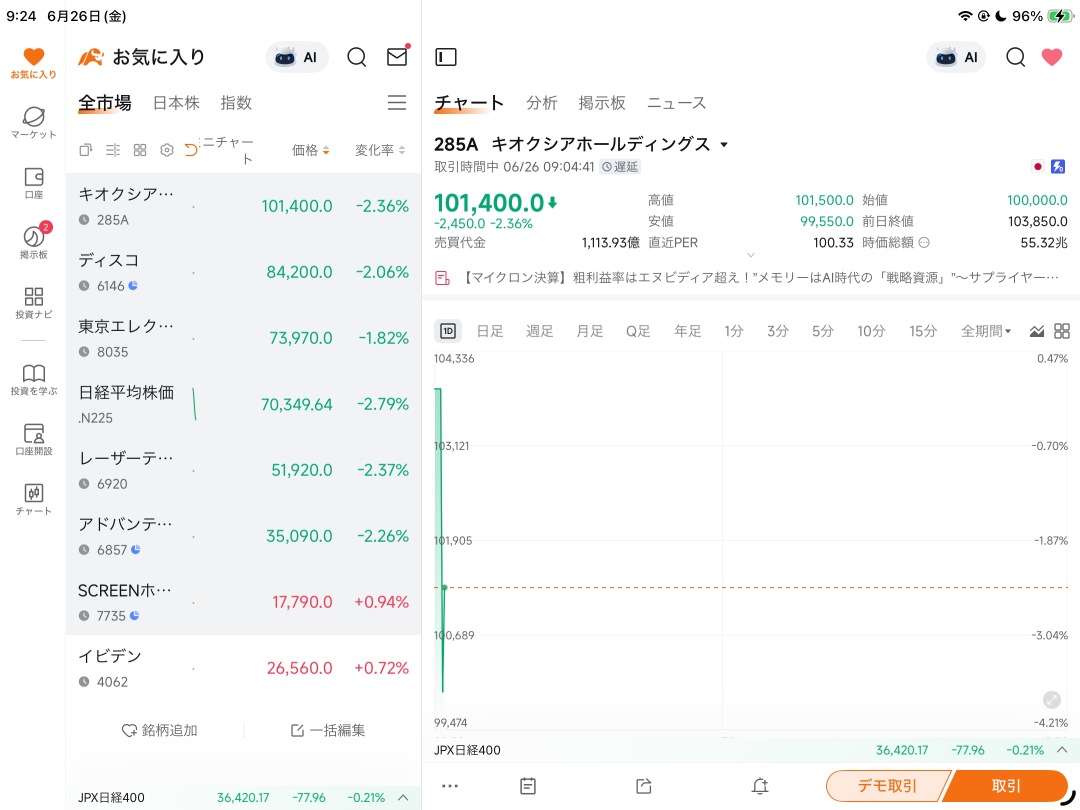The height and width of the screenshot is (810, 1080).
Task: Expand the stock name dropdown arrow
Action: (724, 145)
